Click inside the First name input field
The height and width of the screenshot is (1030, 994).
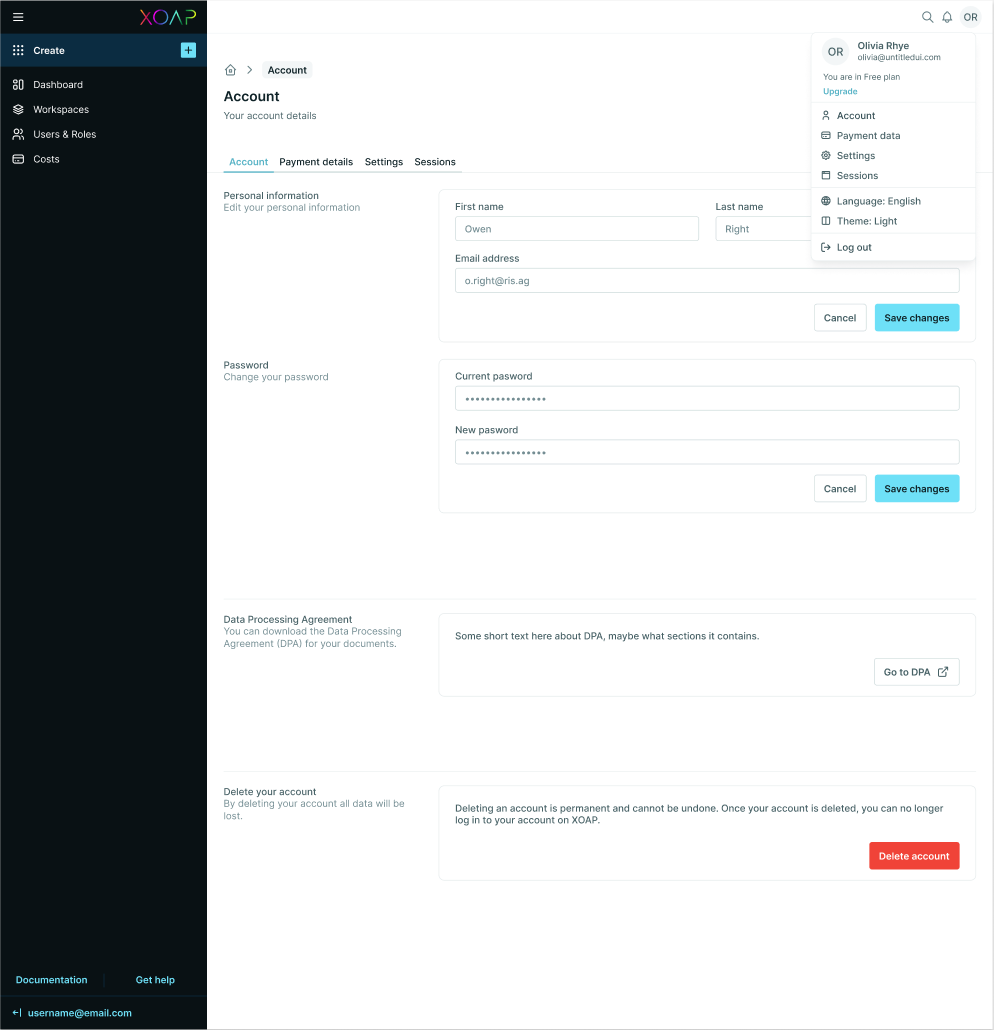click(x=577, y=228)
